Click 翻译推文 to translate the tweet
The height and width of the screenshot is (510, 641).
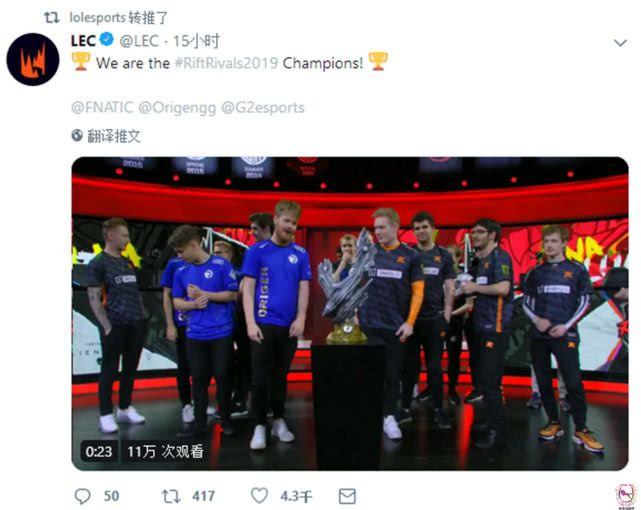(114, 136)
